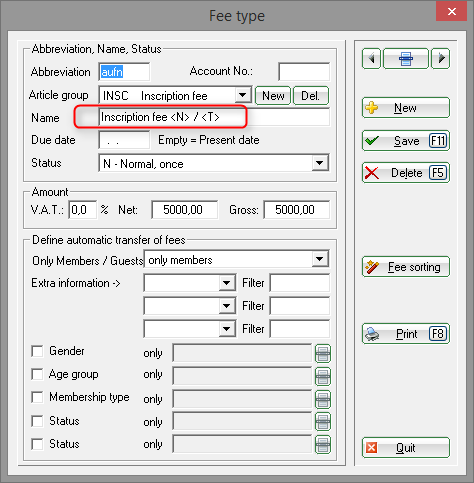Print the fee type with F8 button

(406, 334)
